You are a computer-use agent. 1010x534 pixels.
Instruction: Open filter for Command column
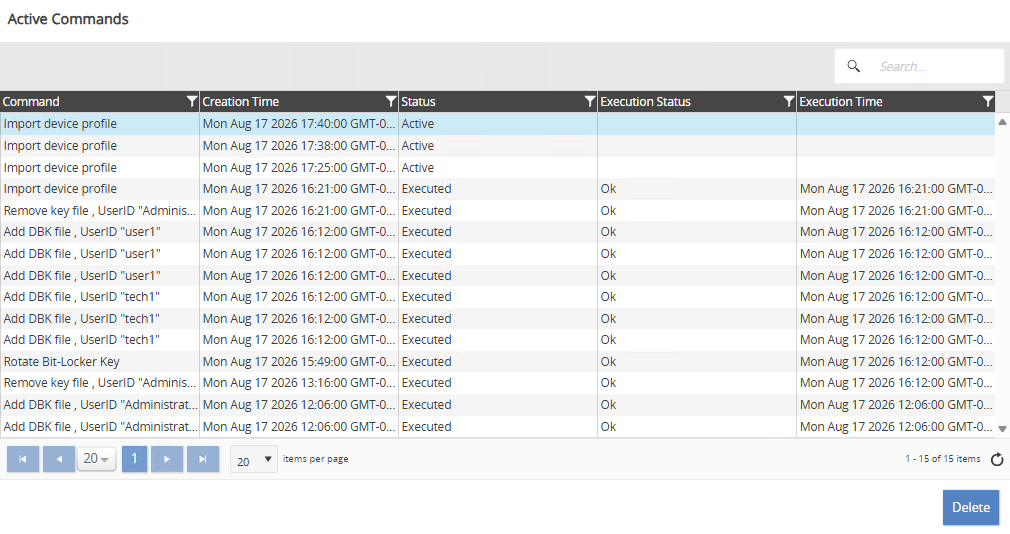point(191,101)
